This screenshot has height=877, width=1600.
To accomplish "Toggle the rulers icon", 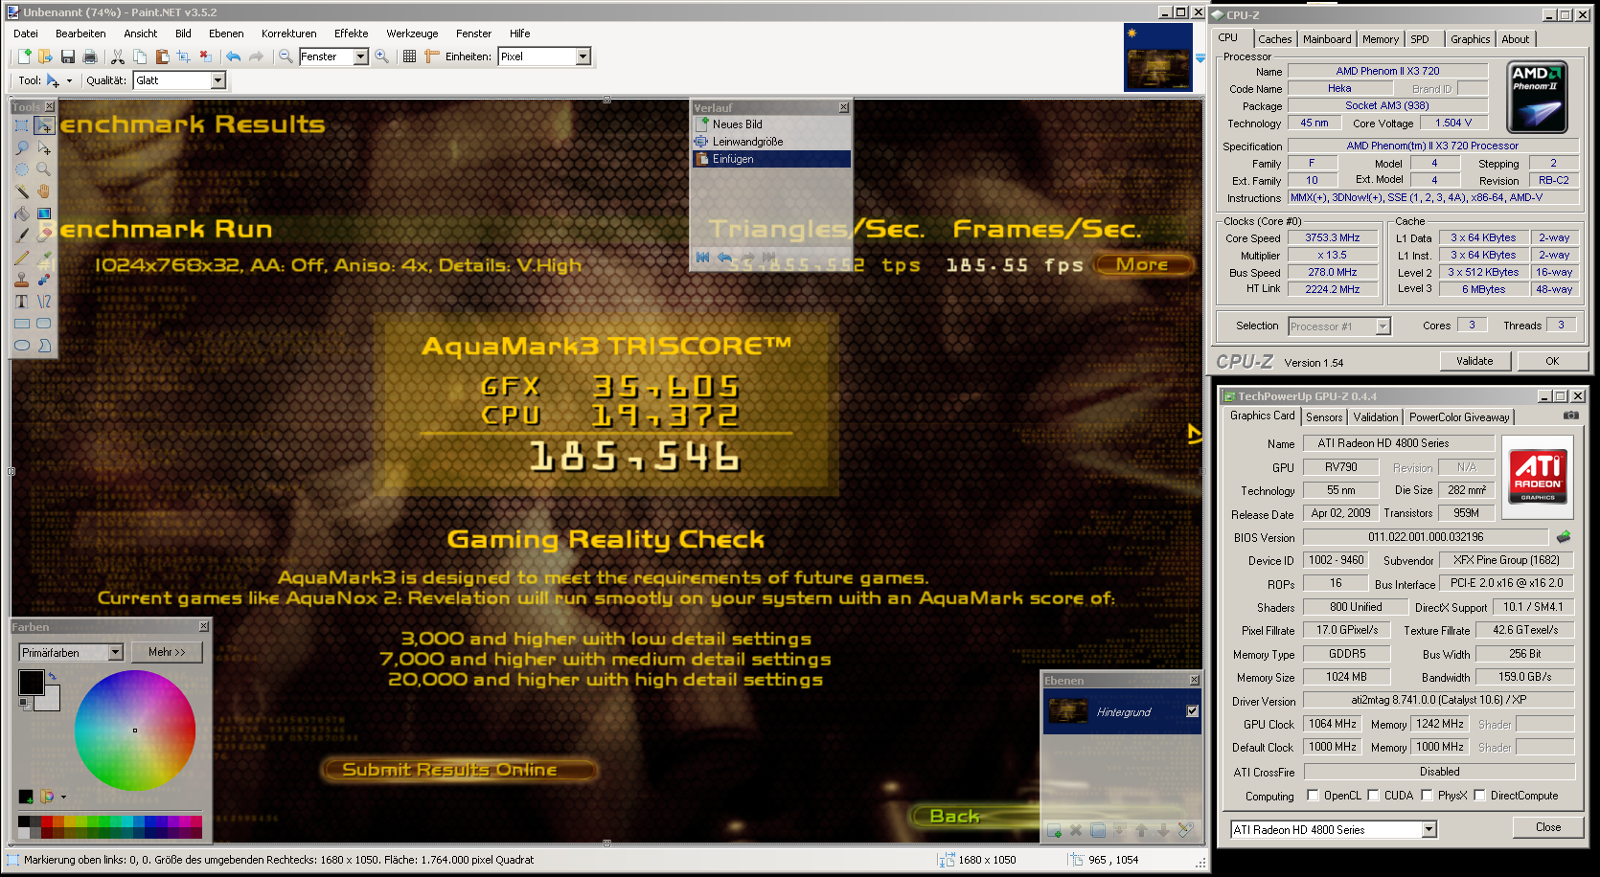I will pos(432,57).
